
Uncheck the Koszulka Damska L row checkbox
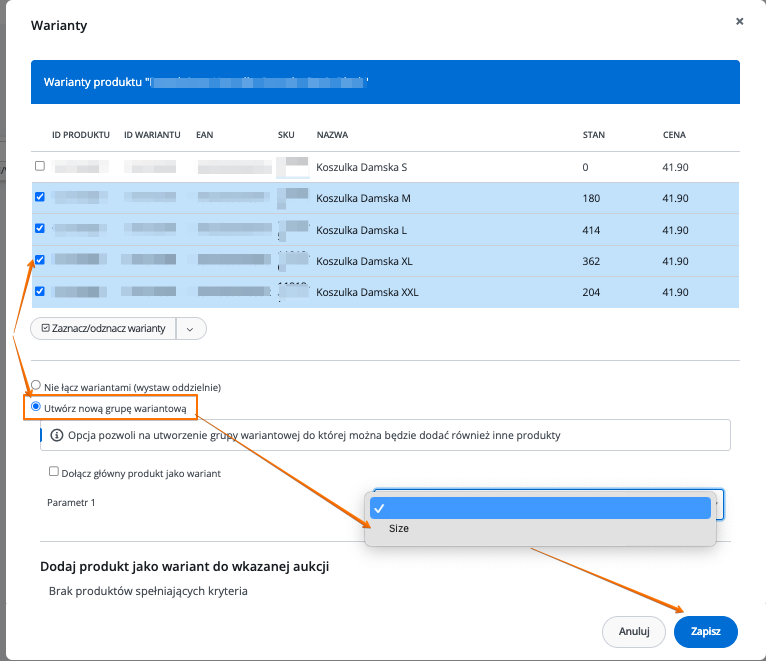[40, 228]
